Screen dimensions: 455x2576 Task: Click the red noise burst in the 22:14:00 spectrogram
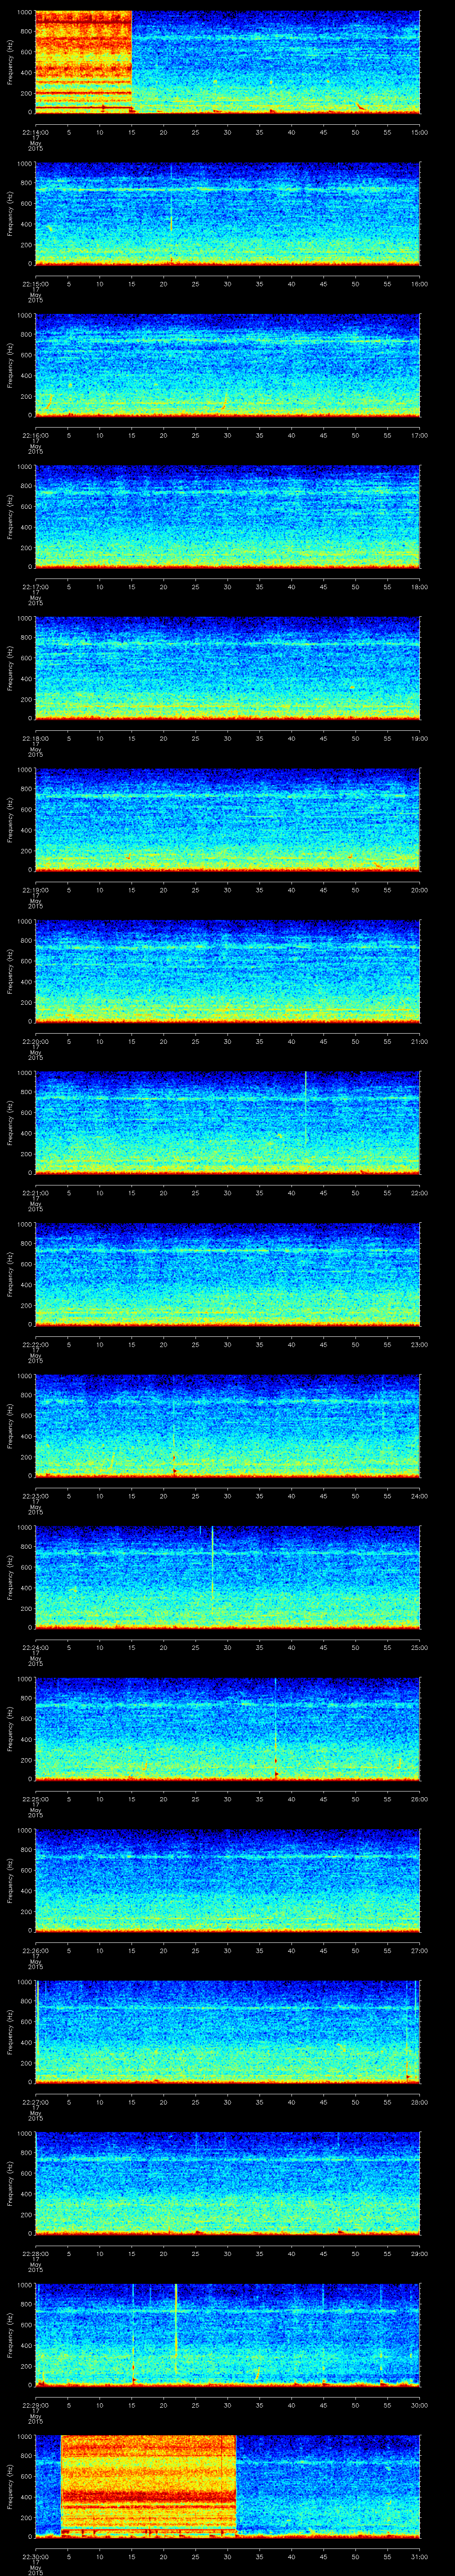click(83, 60)
